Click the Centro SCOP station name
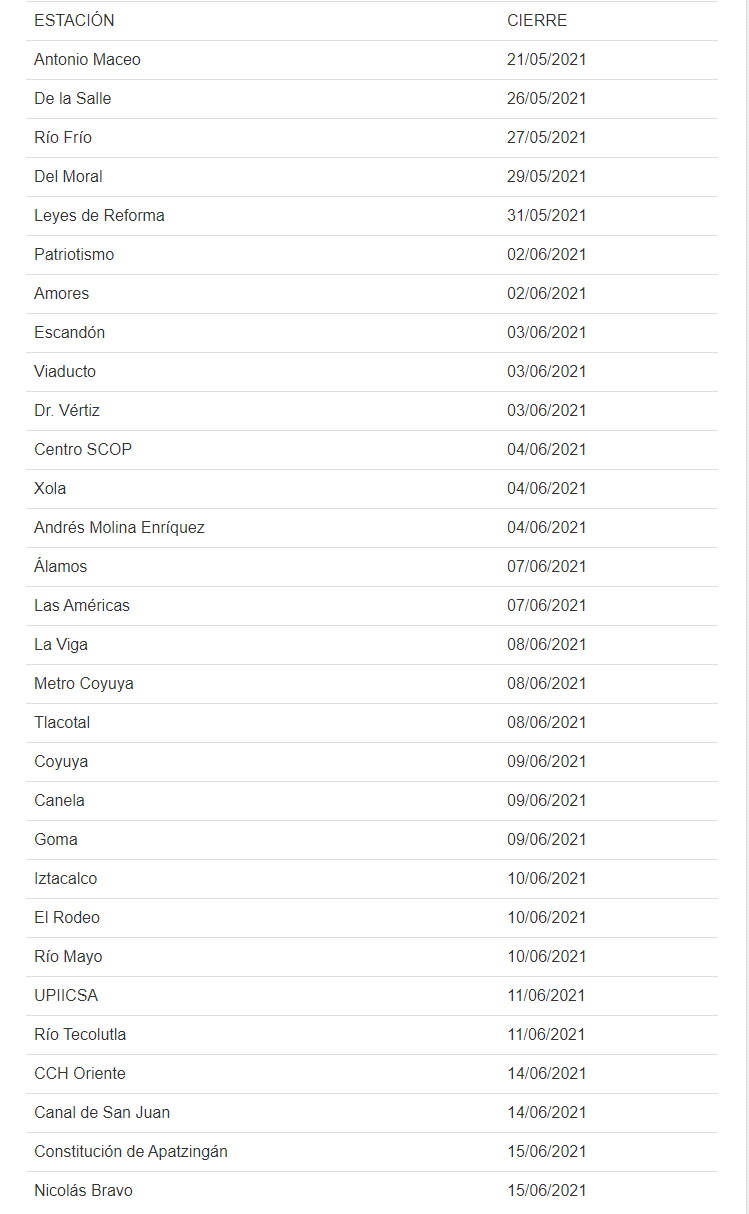 [x=83, y=449]
